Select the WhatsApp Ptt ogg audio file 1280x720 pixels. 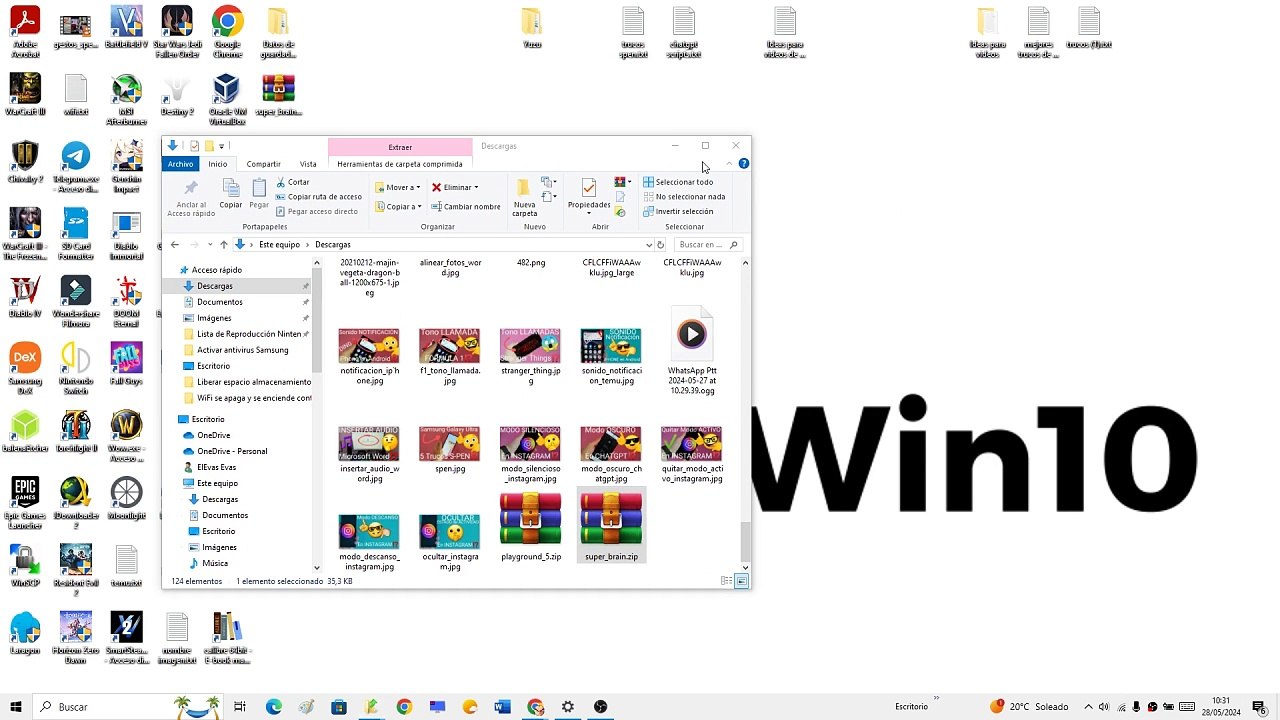[x=692, y=352]
